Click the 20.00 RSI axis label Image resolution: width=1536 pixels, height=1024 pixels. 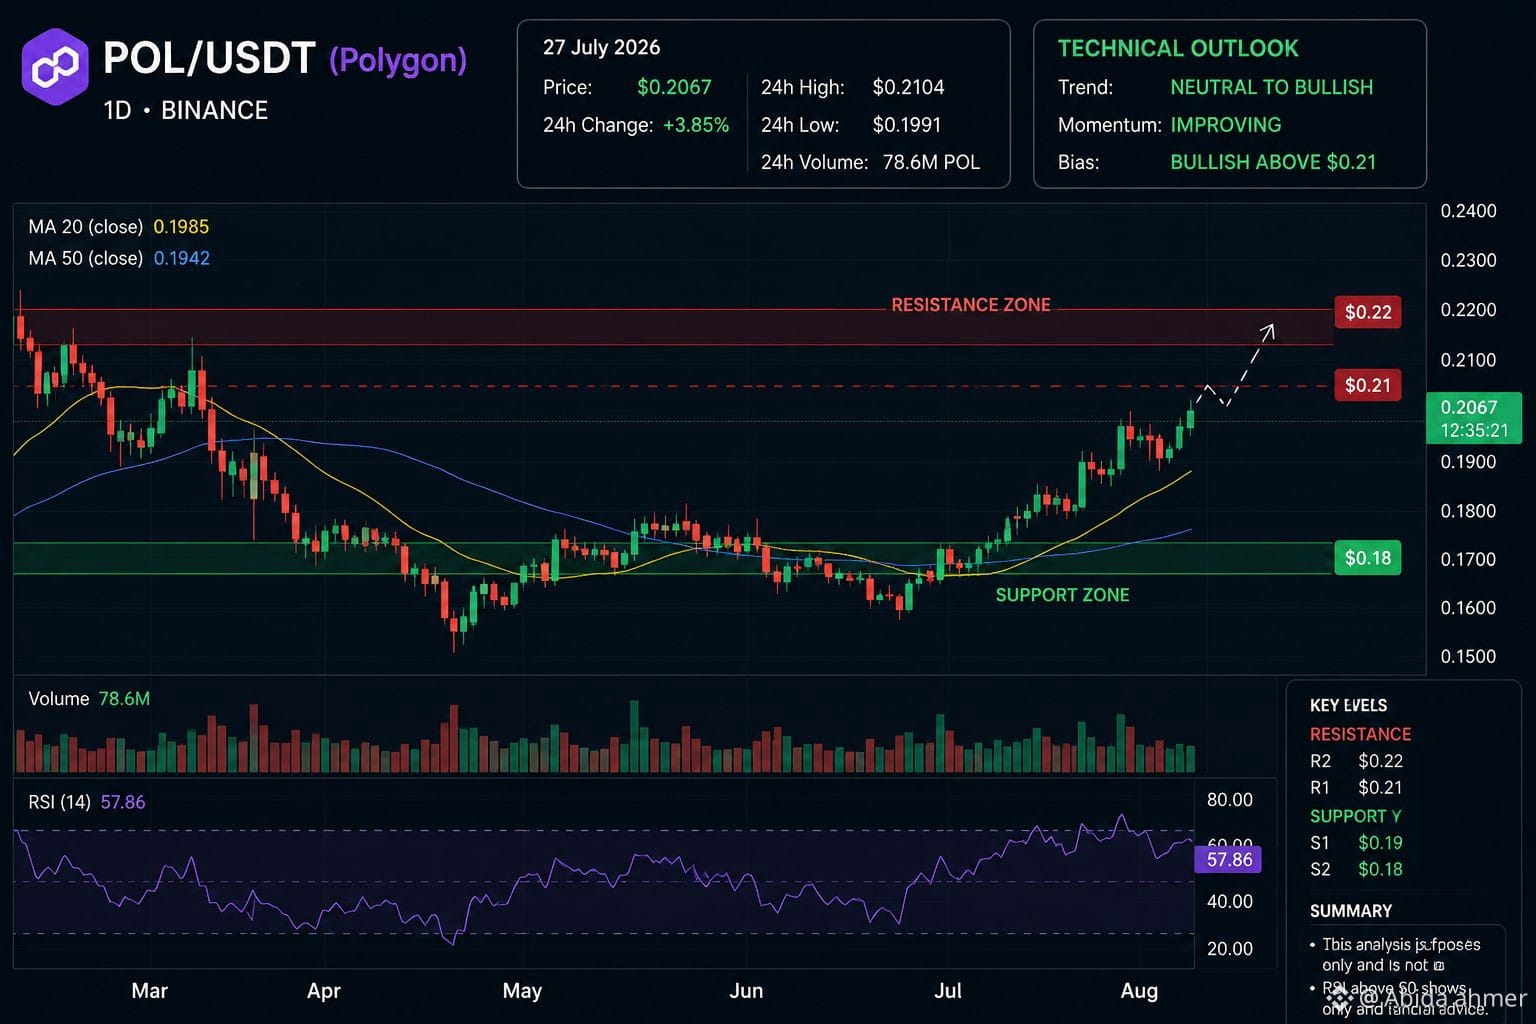click(1229, 949)
